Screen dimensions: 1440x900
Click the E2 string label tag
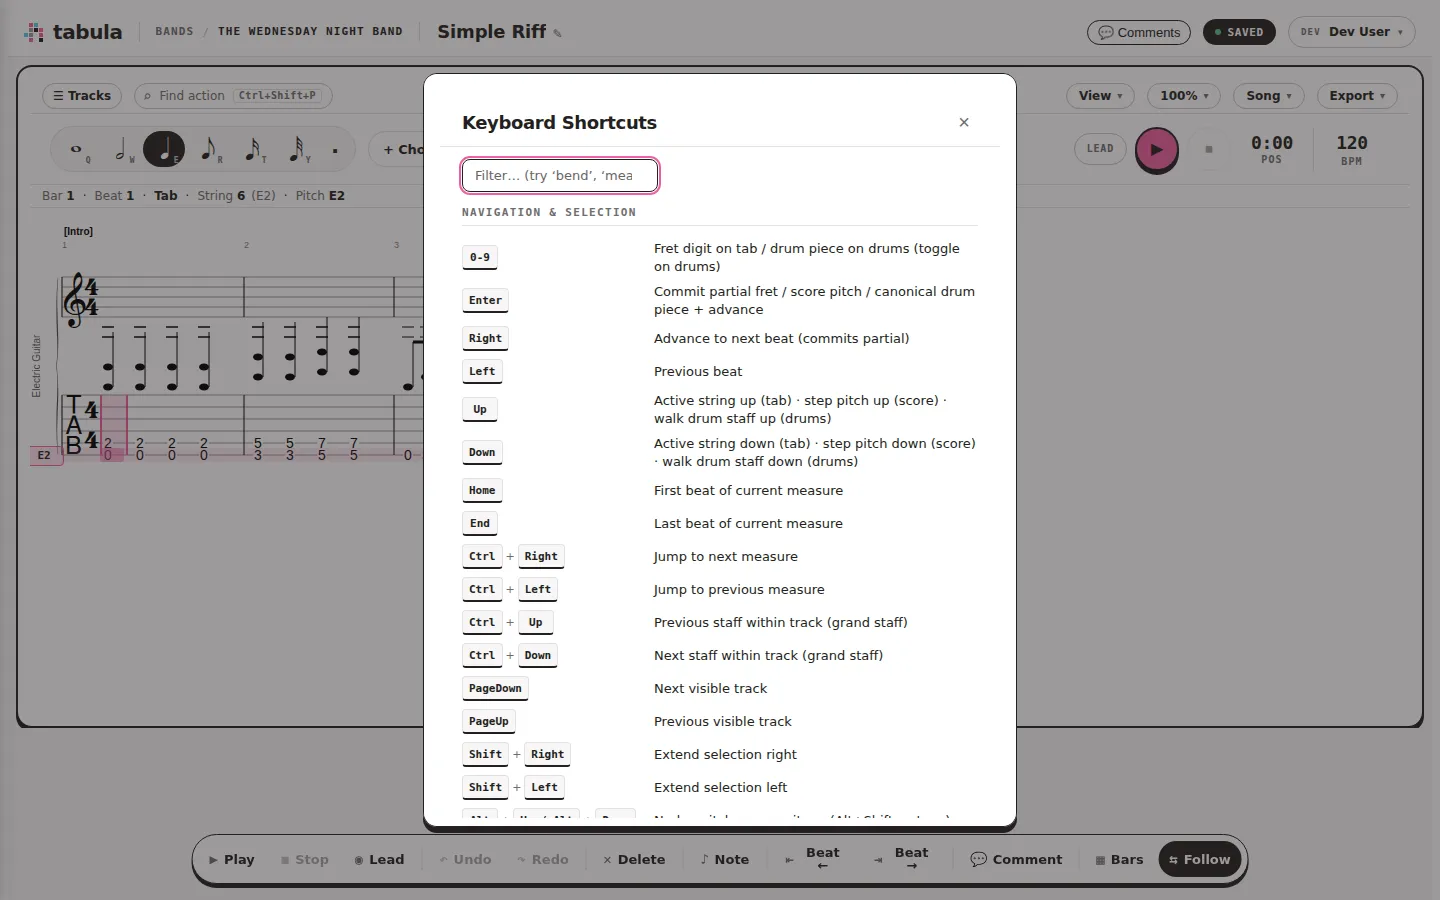point(44,456)
